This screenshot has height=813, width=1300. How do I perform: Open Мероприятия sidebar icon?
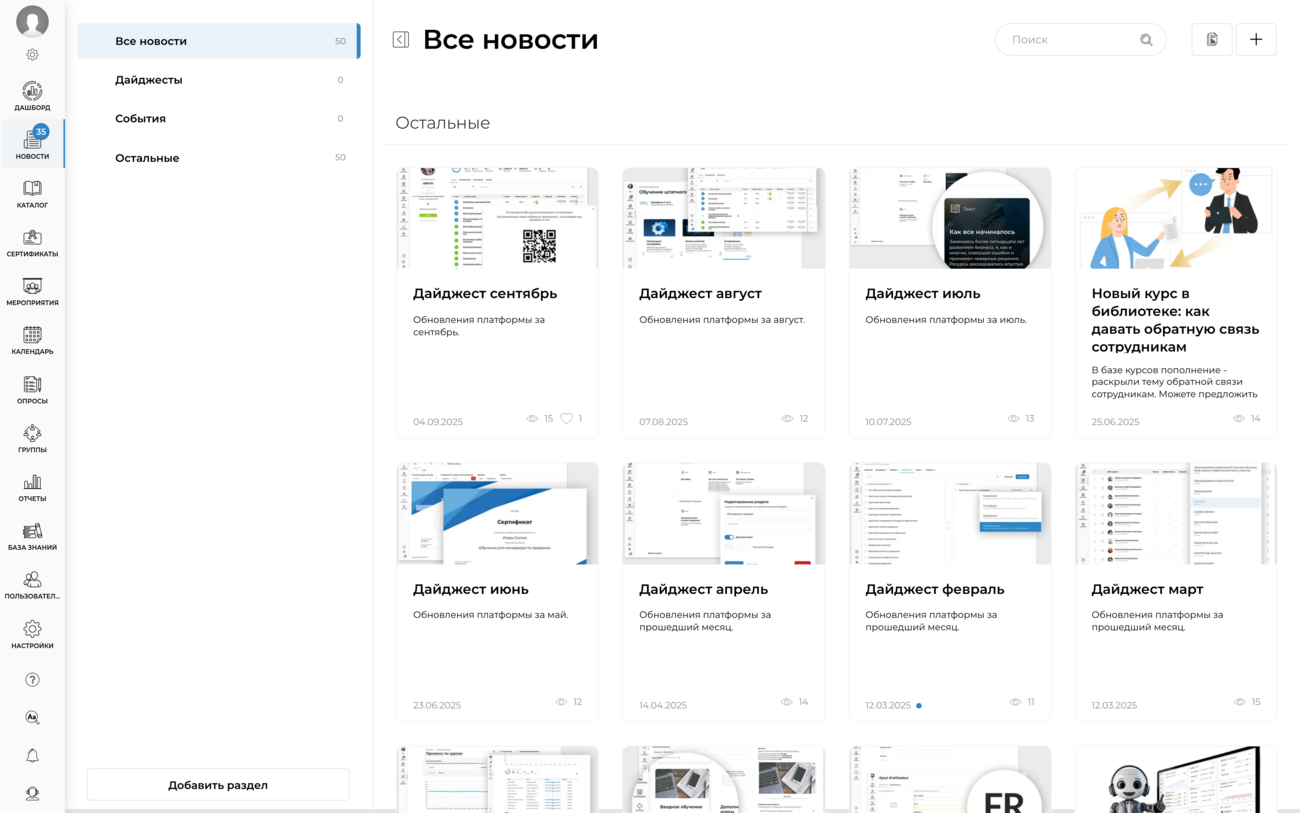(x=32, y=292)
